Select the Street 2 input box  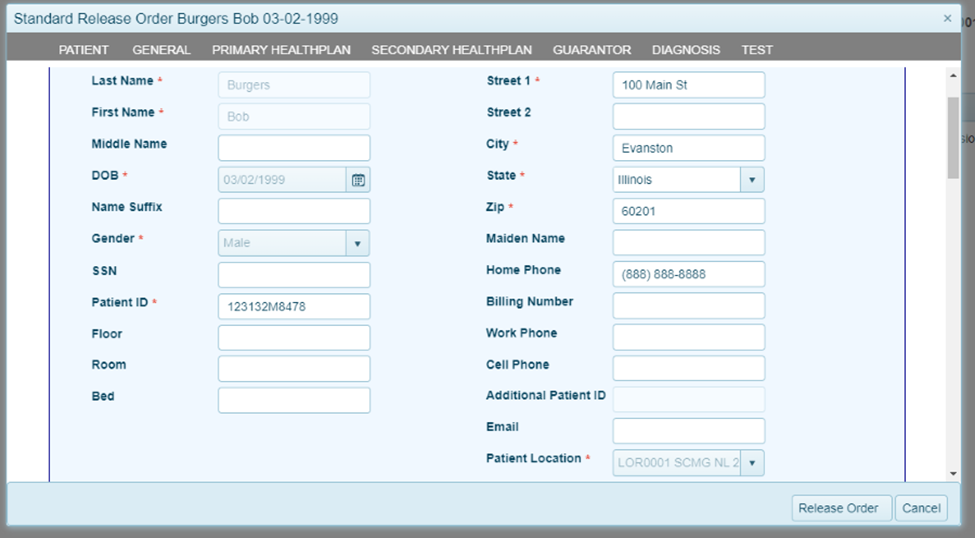(x=688, y=117)
